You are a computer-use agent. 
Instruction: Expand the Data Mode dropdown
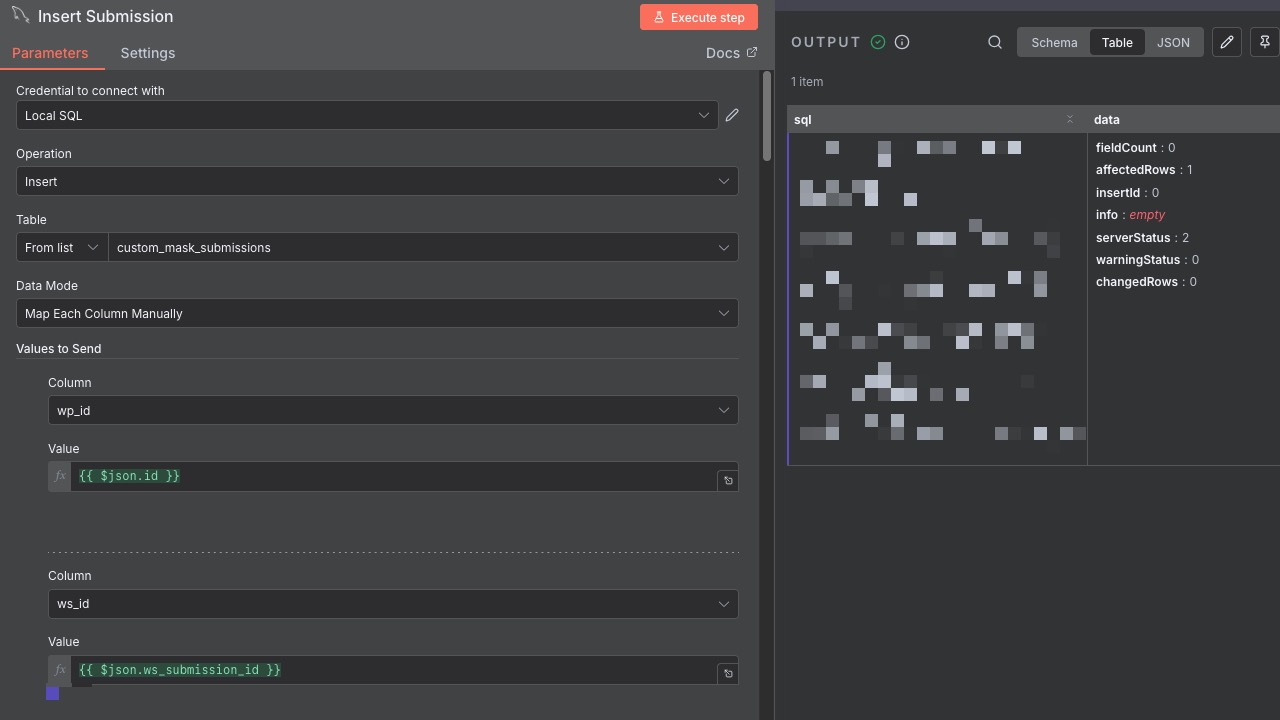tap(377, 313)
